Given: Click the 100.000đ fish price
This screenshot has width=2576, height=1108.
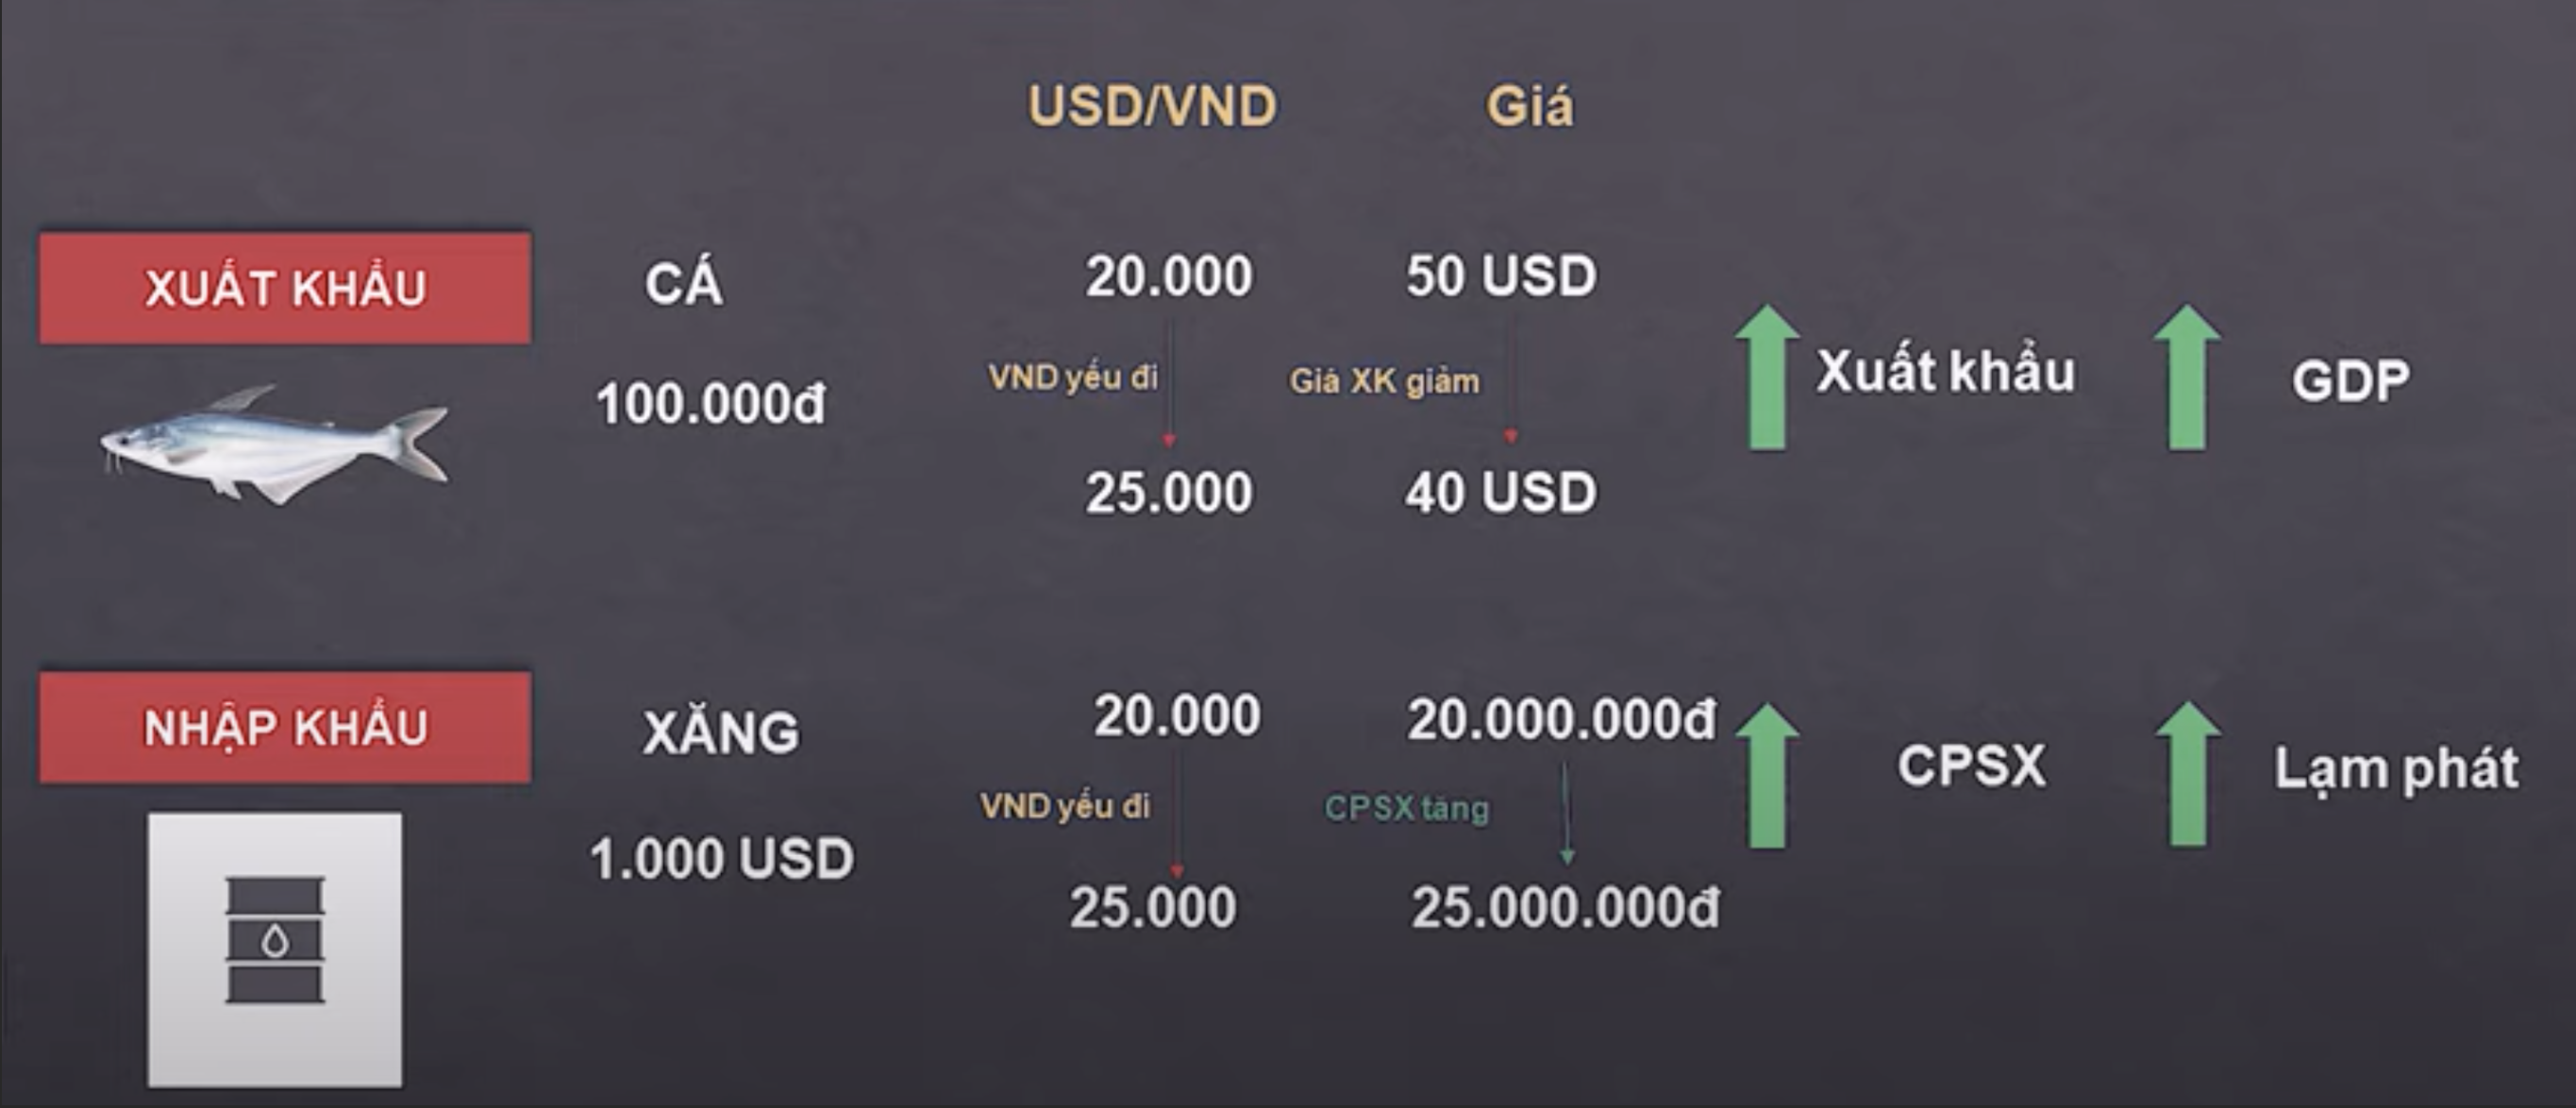Looking at the screenshot, I should coord(710,404).
